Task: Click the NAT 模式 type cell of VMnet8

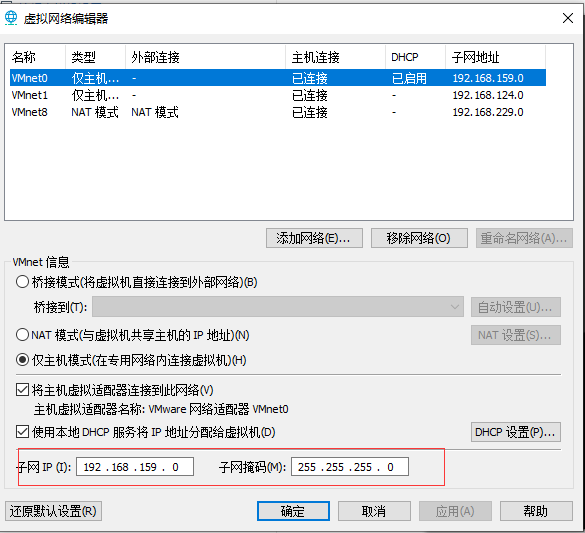Action: point(95,112)
